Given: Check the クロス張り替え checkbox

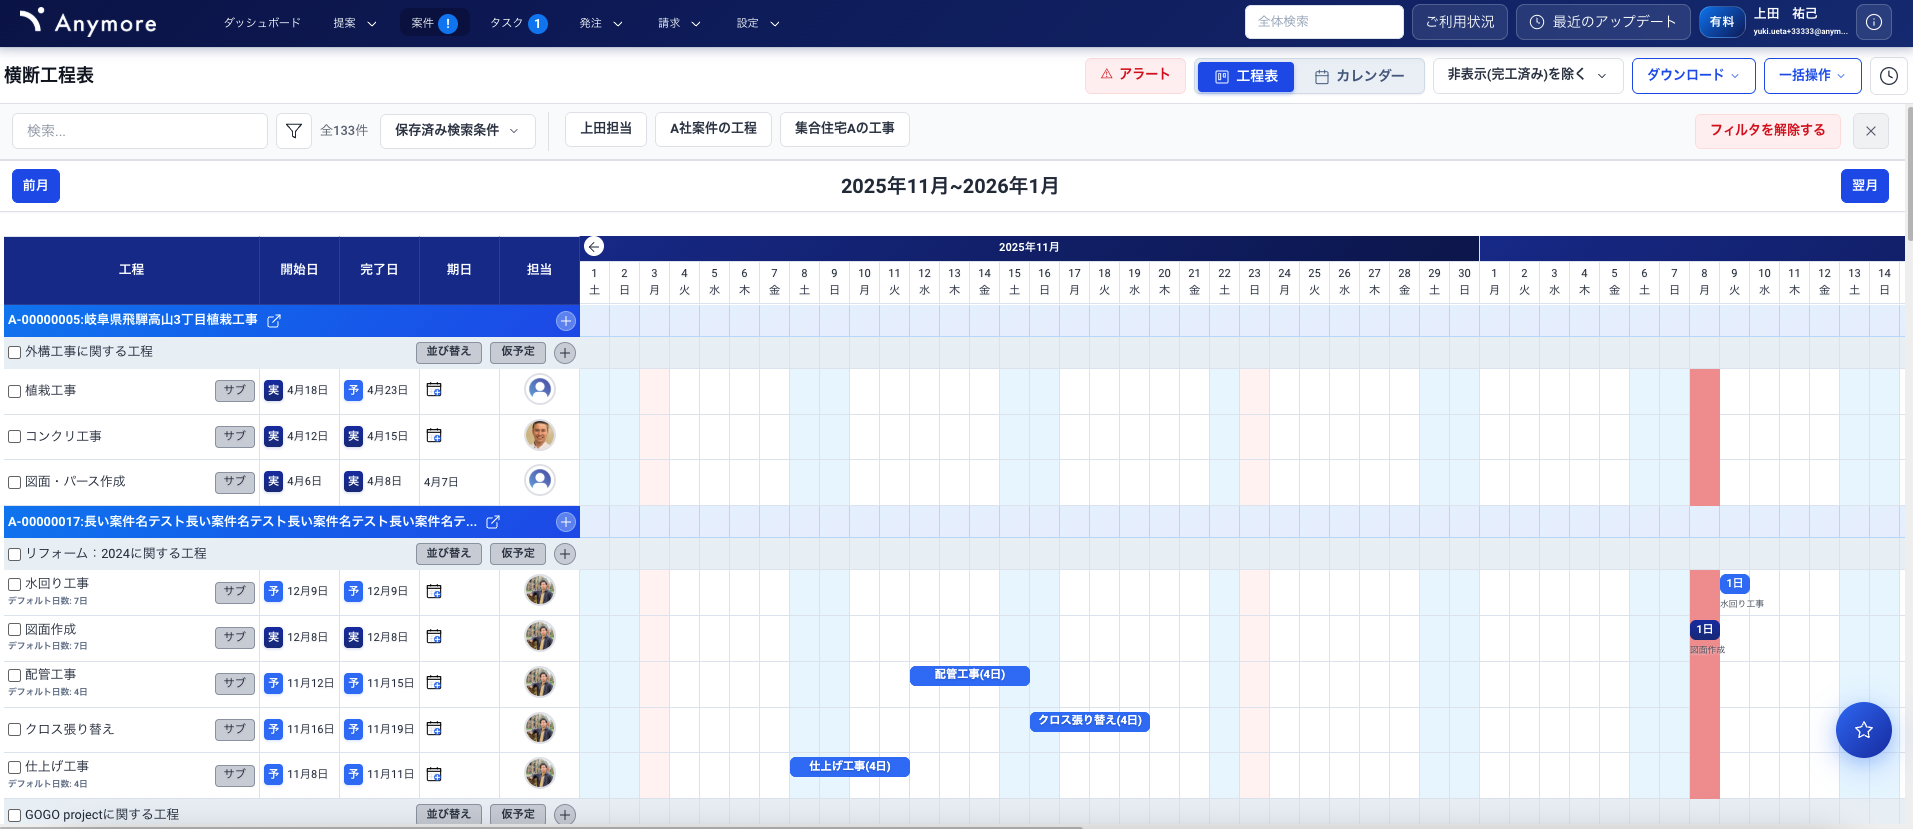Looking at the screenshot, I should (15, 730).
